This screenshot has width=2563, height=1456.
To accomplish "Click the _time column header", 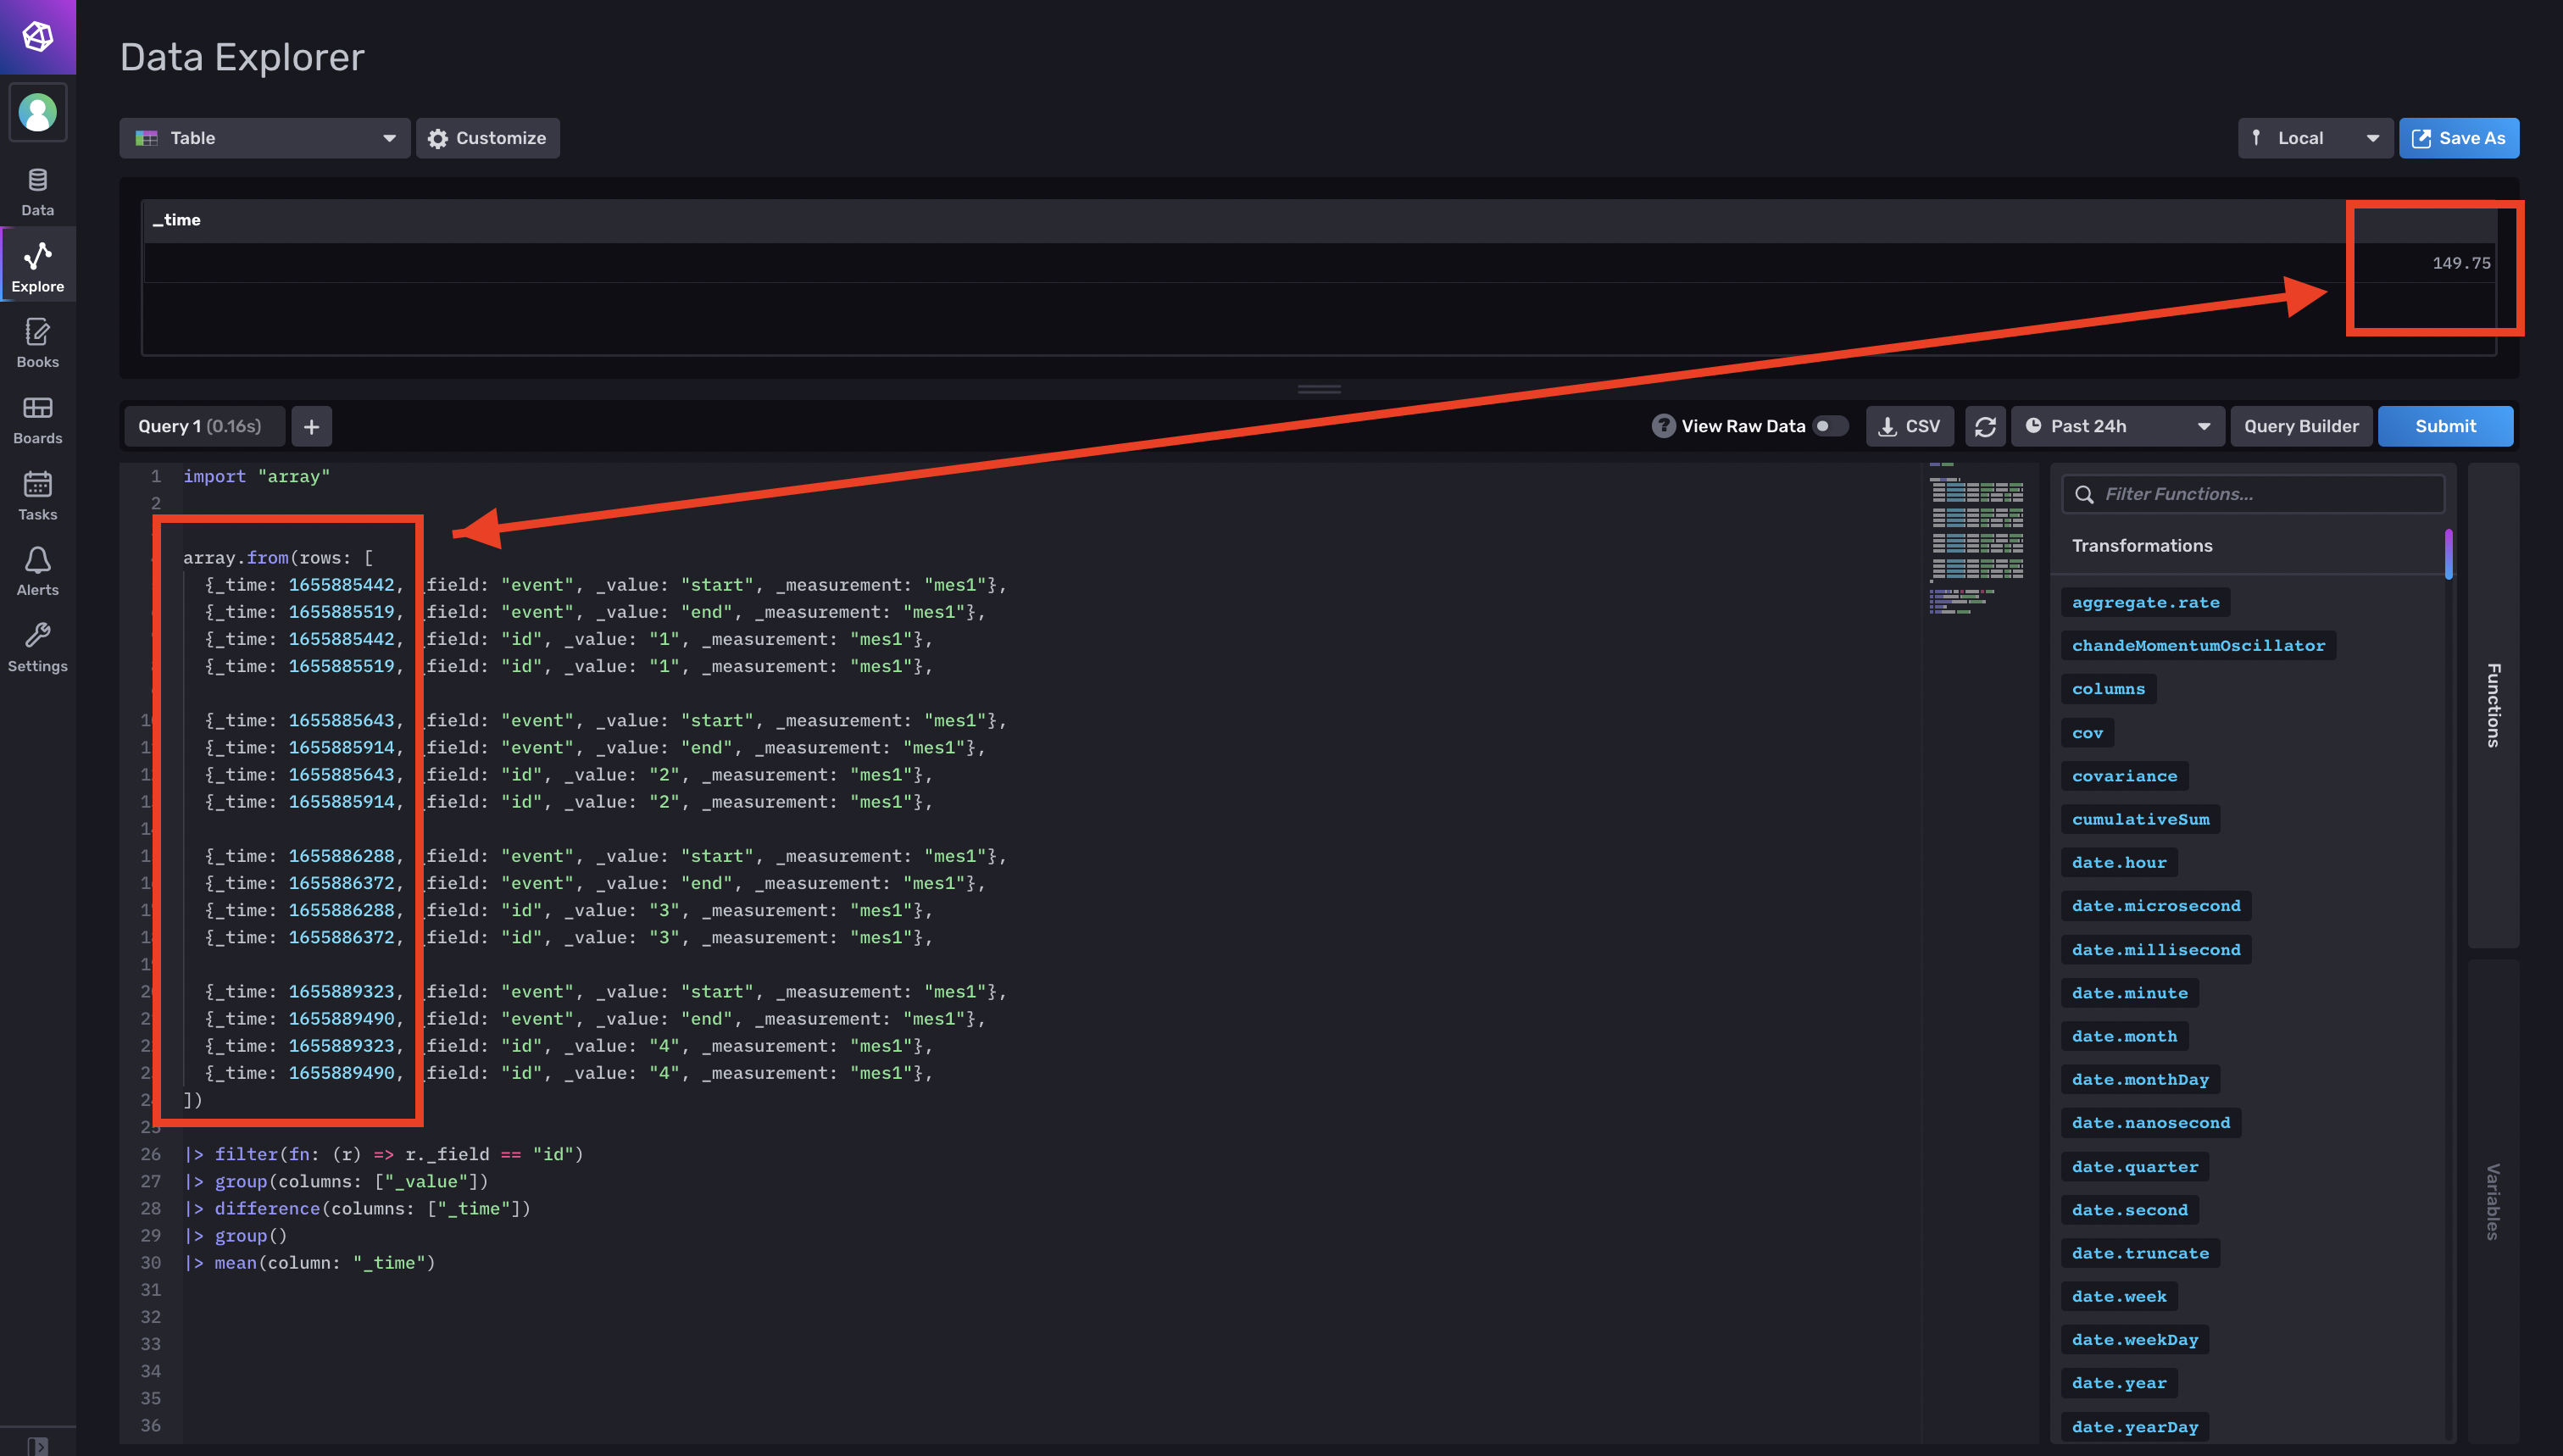I will 177,220.
